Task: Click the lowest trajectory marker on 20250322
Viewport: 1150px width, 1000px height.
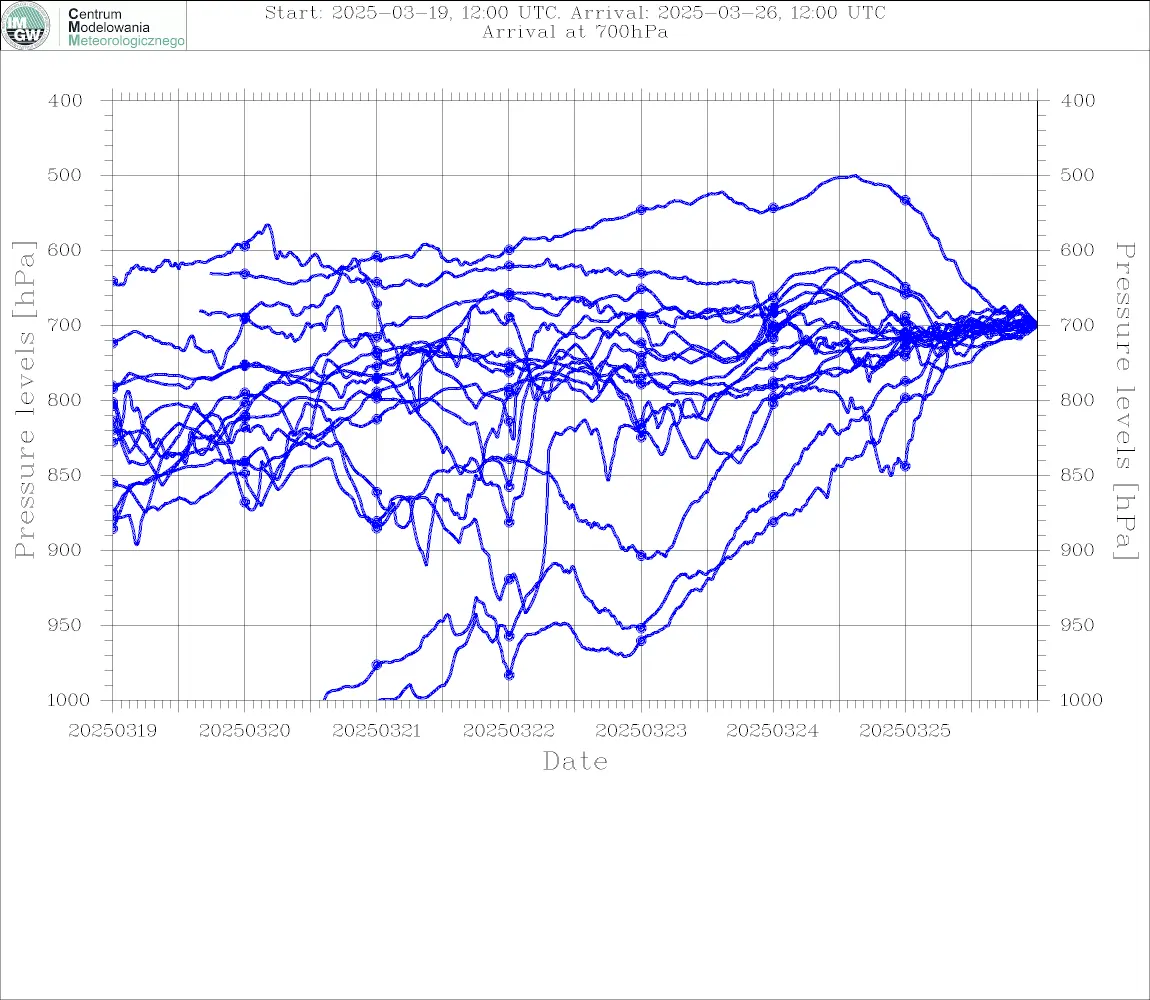Action: pyautogui.click(x=509, y=675)
